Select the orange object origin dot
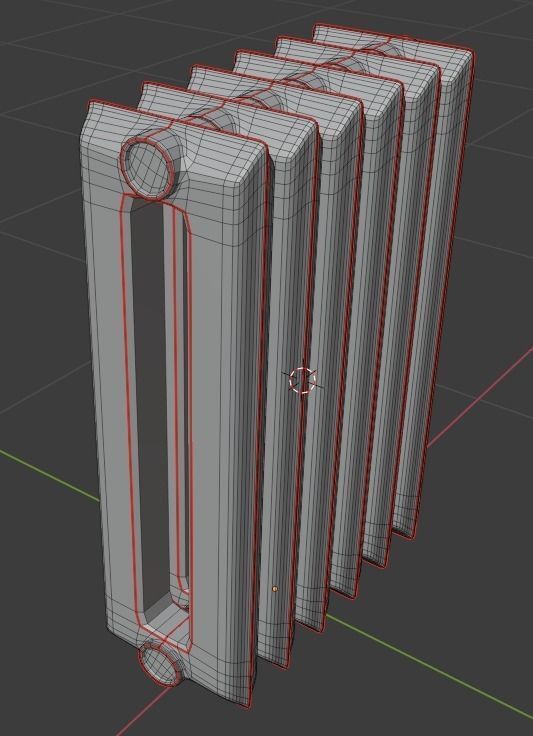This screenshot has height=736, width=533. tap(275, 589)
